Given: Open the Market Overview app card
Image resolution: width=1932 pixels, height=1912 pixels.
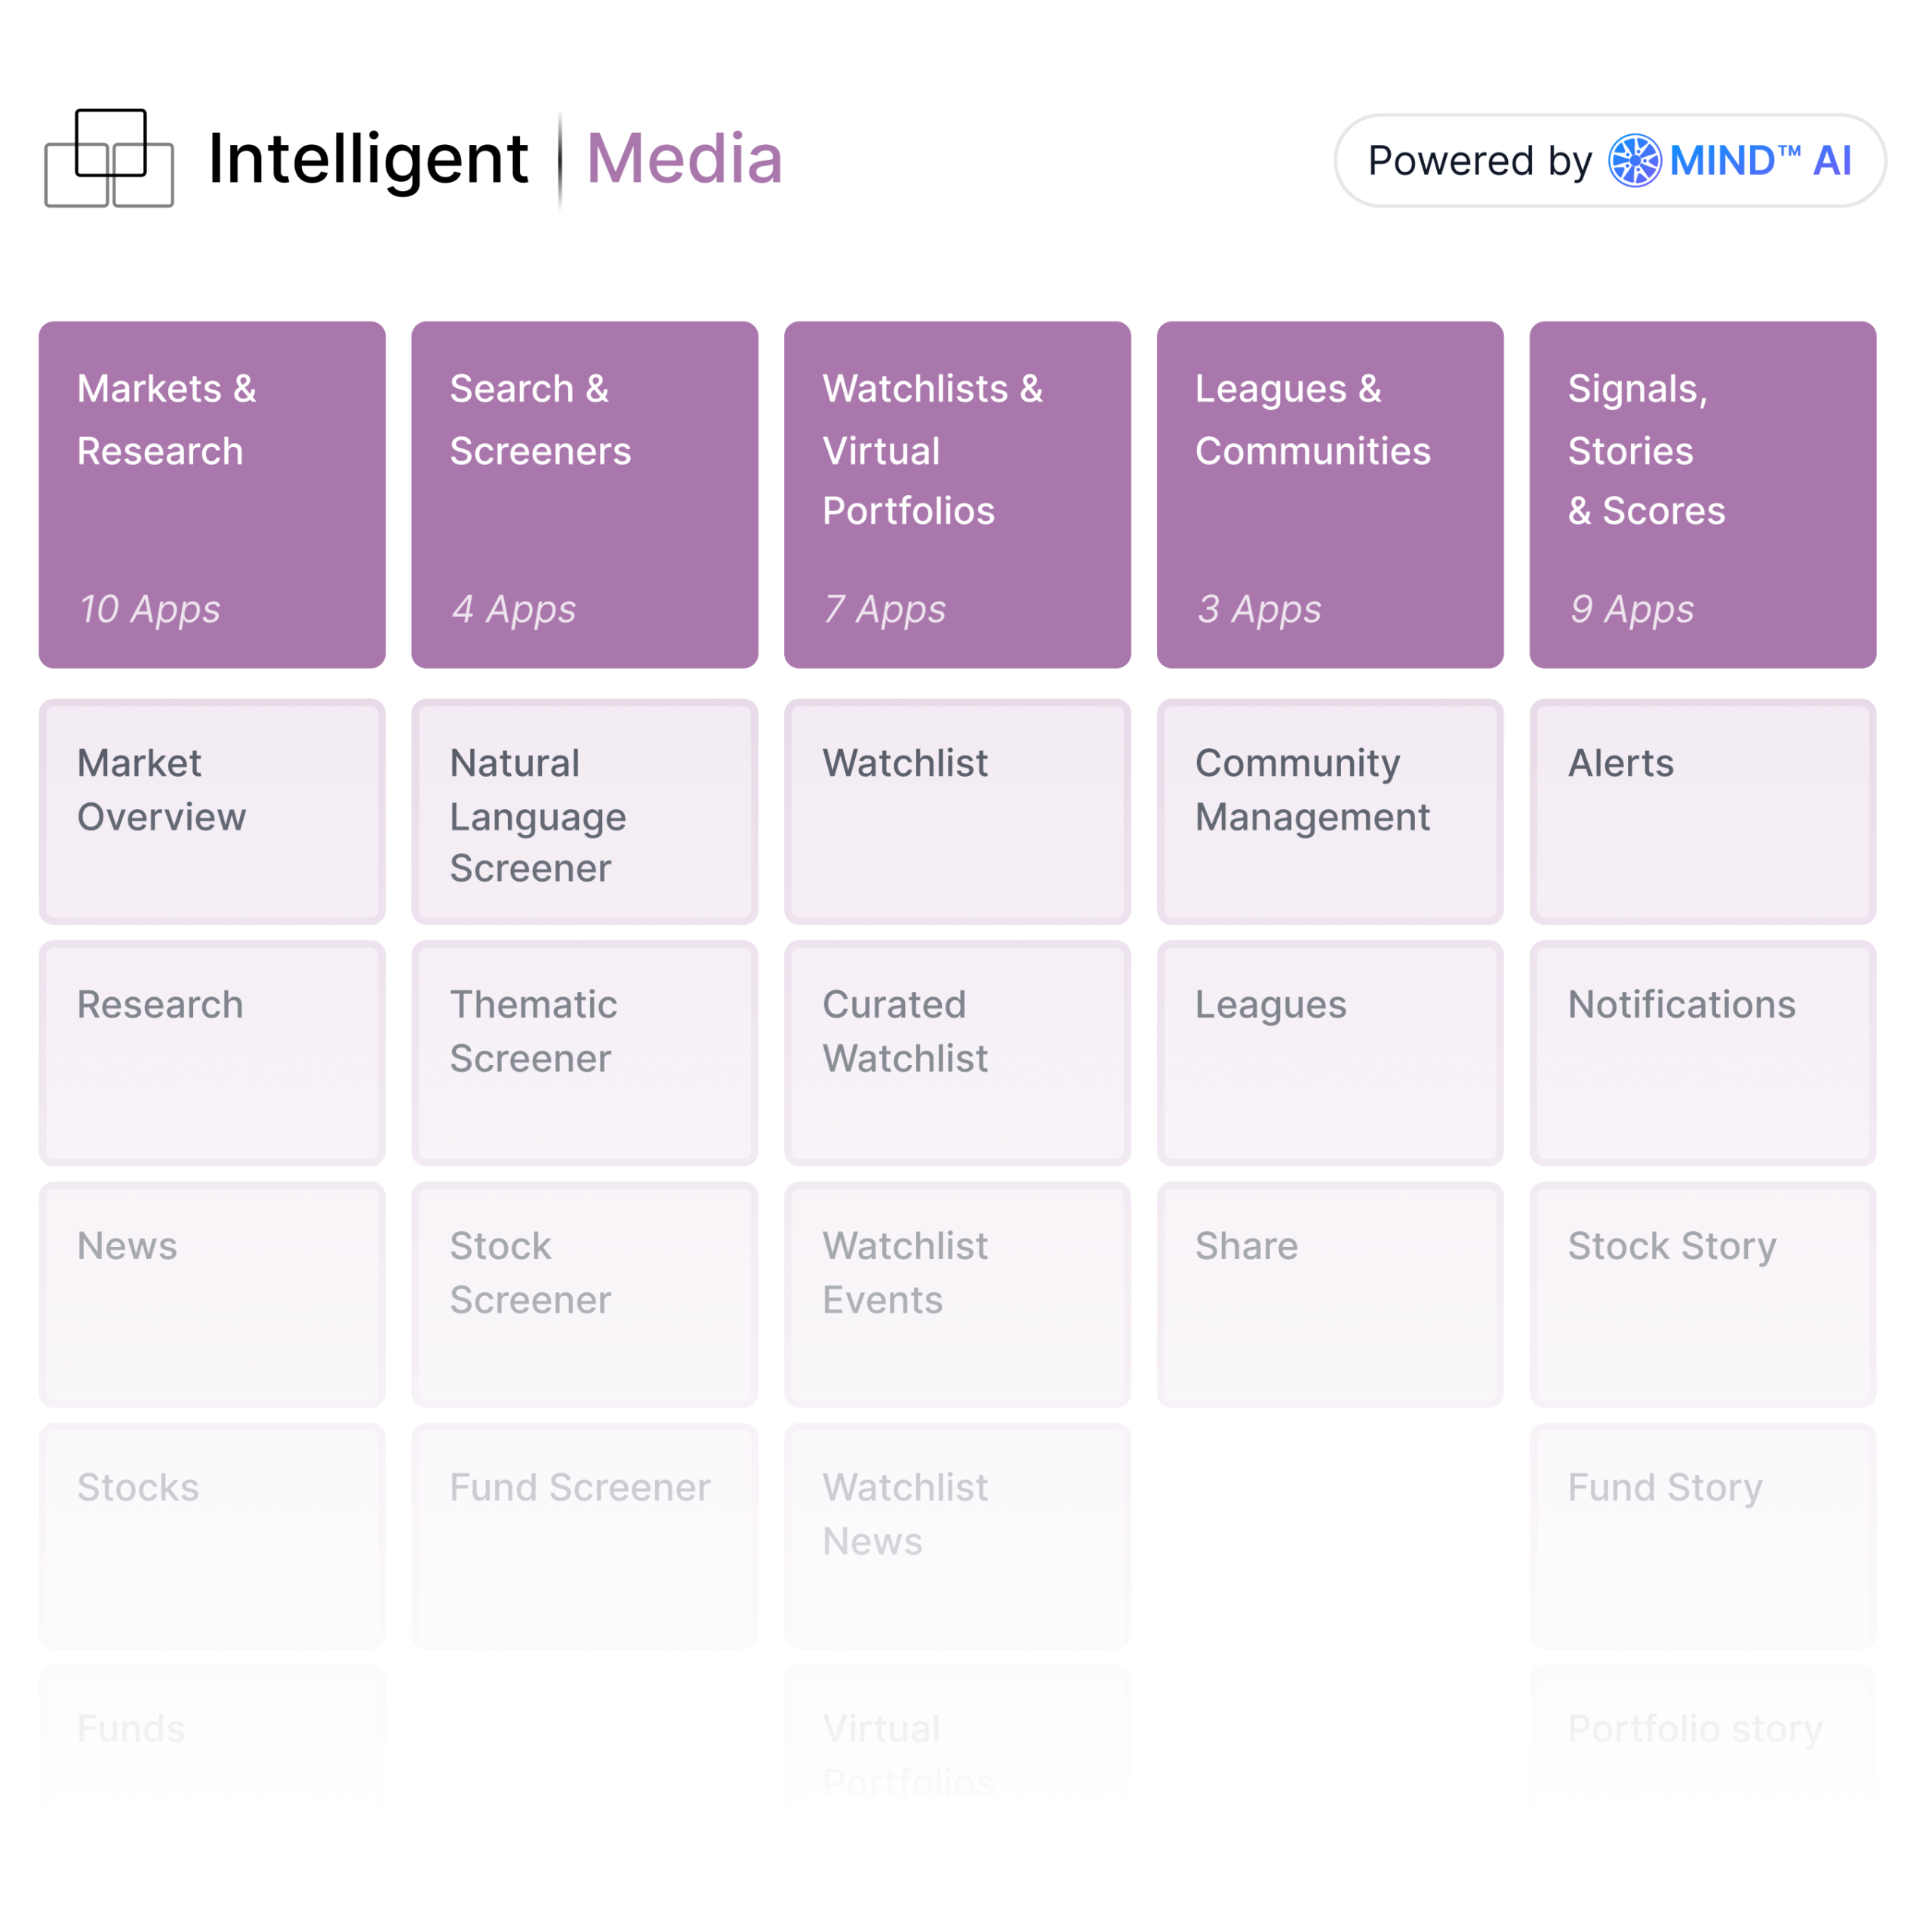Looking at the screenshot, I should (212, 811).
